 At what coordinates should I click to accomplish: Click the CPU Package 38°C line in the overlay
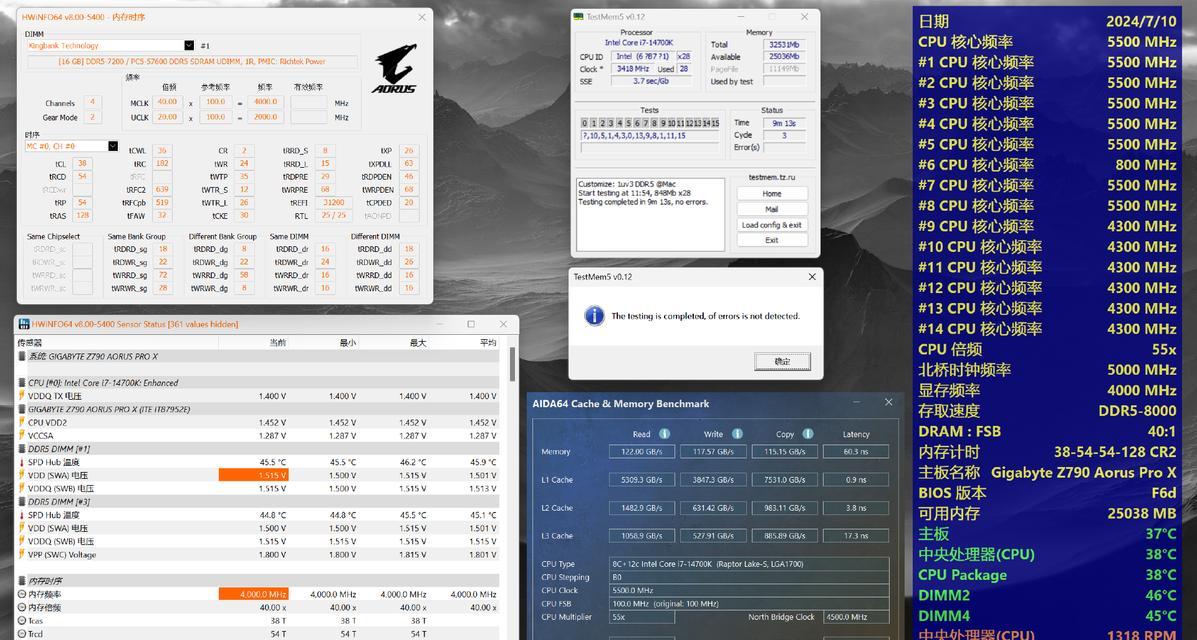(1047, 575)
